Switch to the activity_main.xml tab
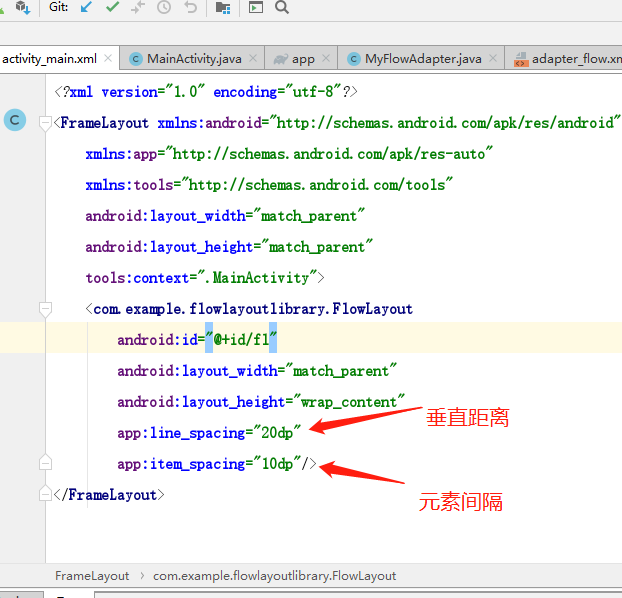622x598 pixels. (49, 59)
